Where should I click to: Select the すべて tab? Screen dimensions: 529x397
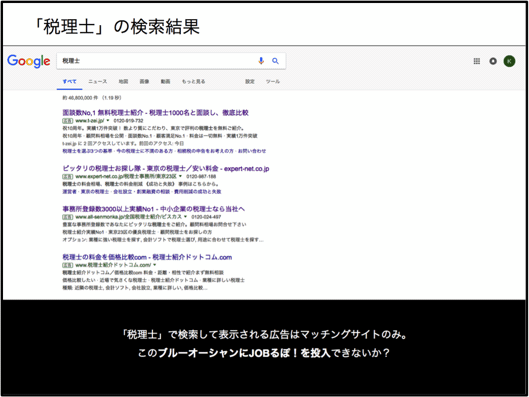(69, 82)
